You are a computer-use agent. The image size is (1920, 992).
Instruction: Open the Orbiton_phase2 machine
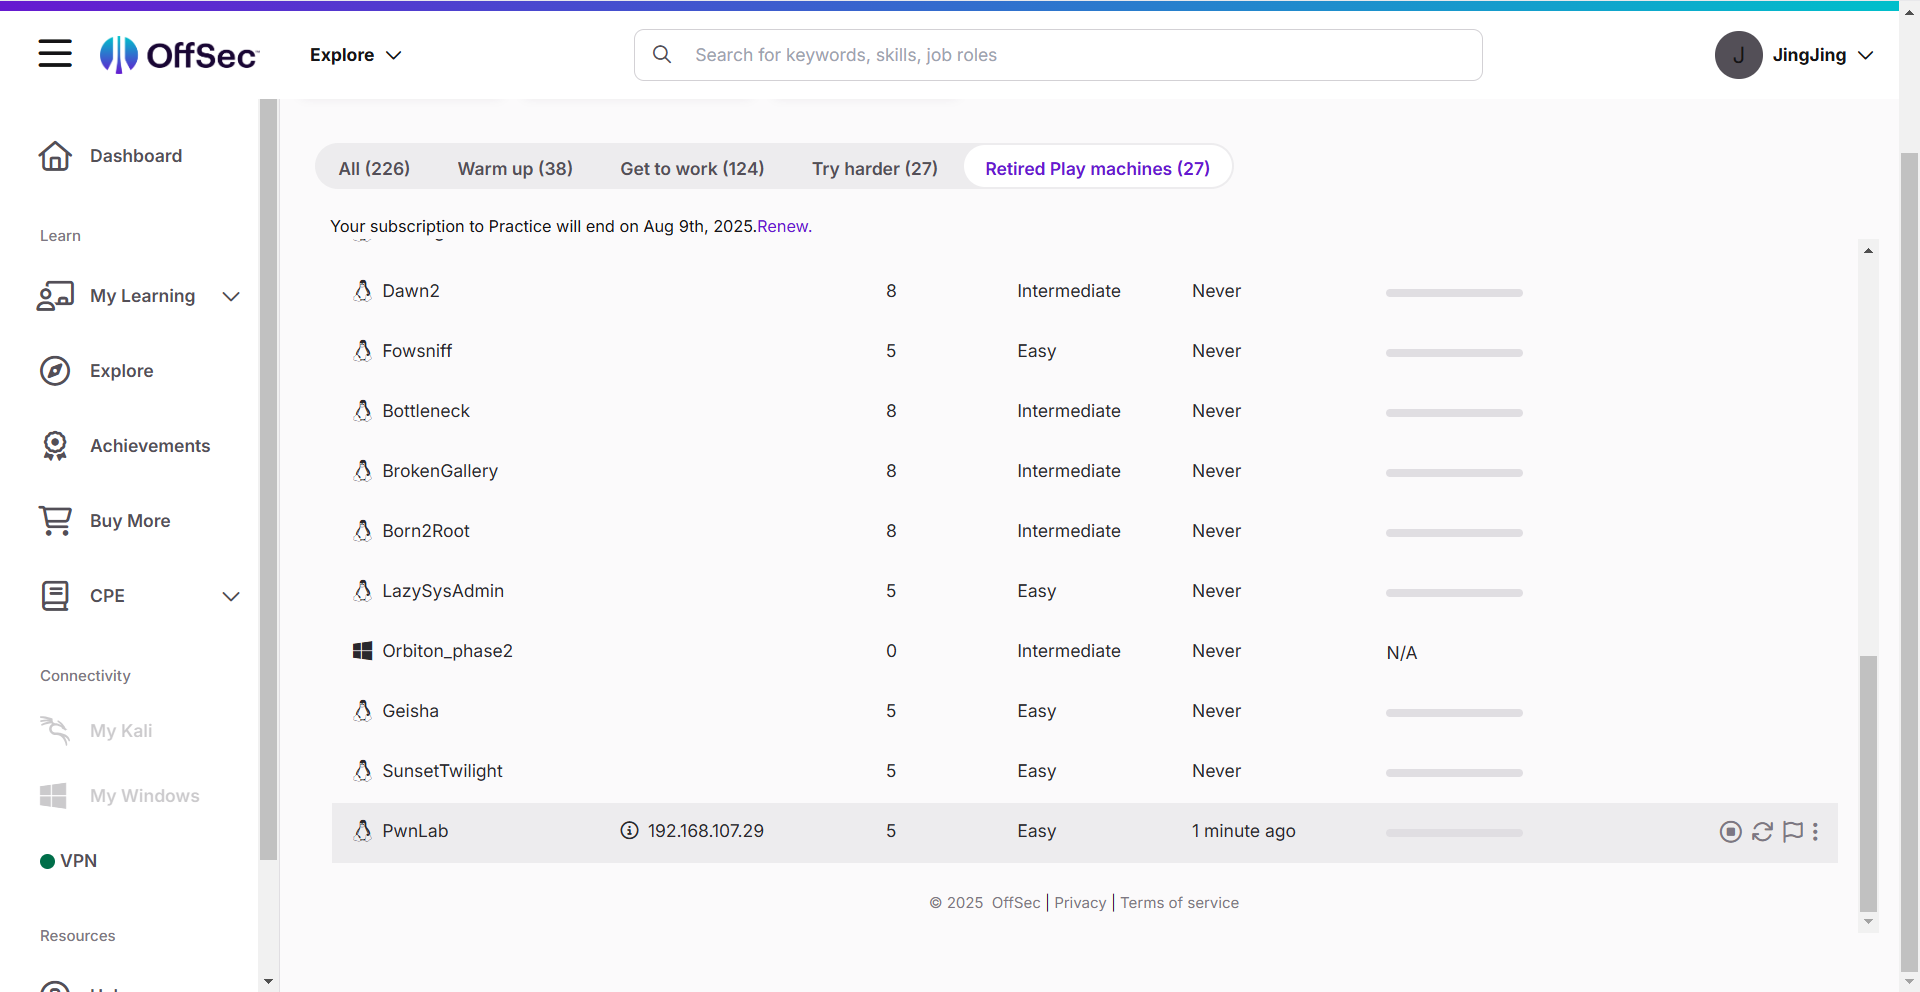click(x=447, y=651)
